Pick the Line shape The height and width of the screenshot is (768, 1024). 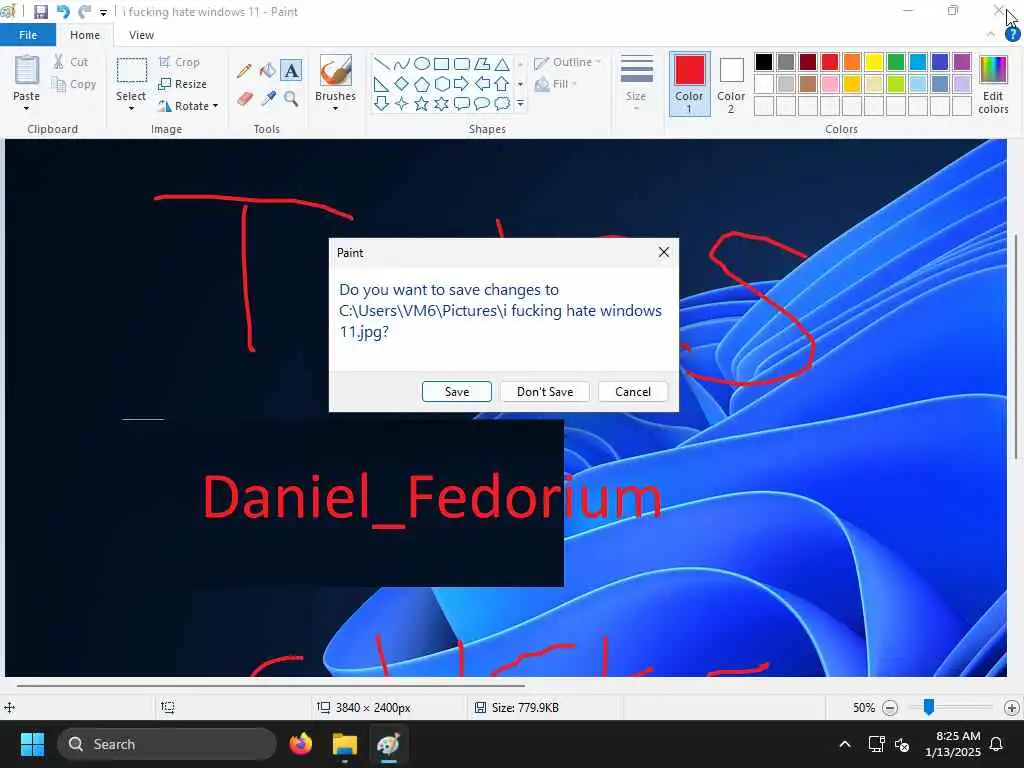382,64
